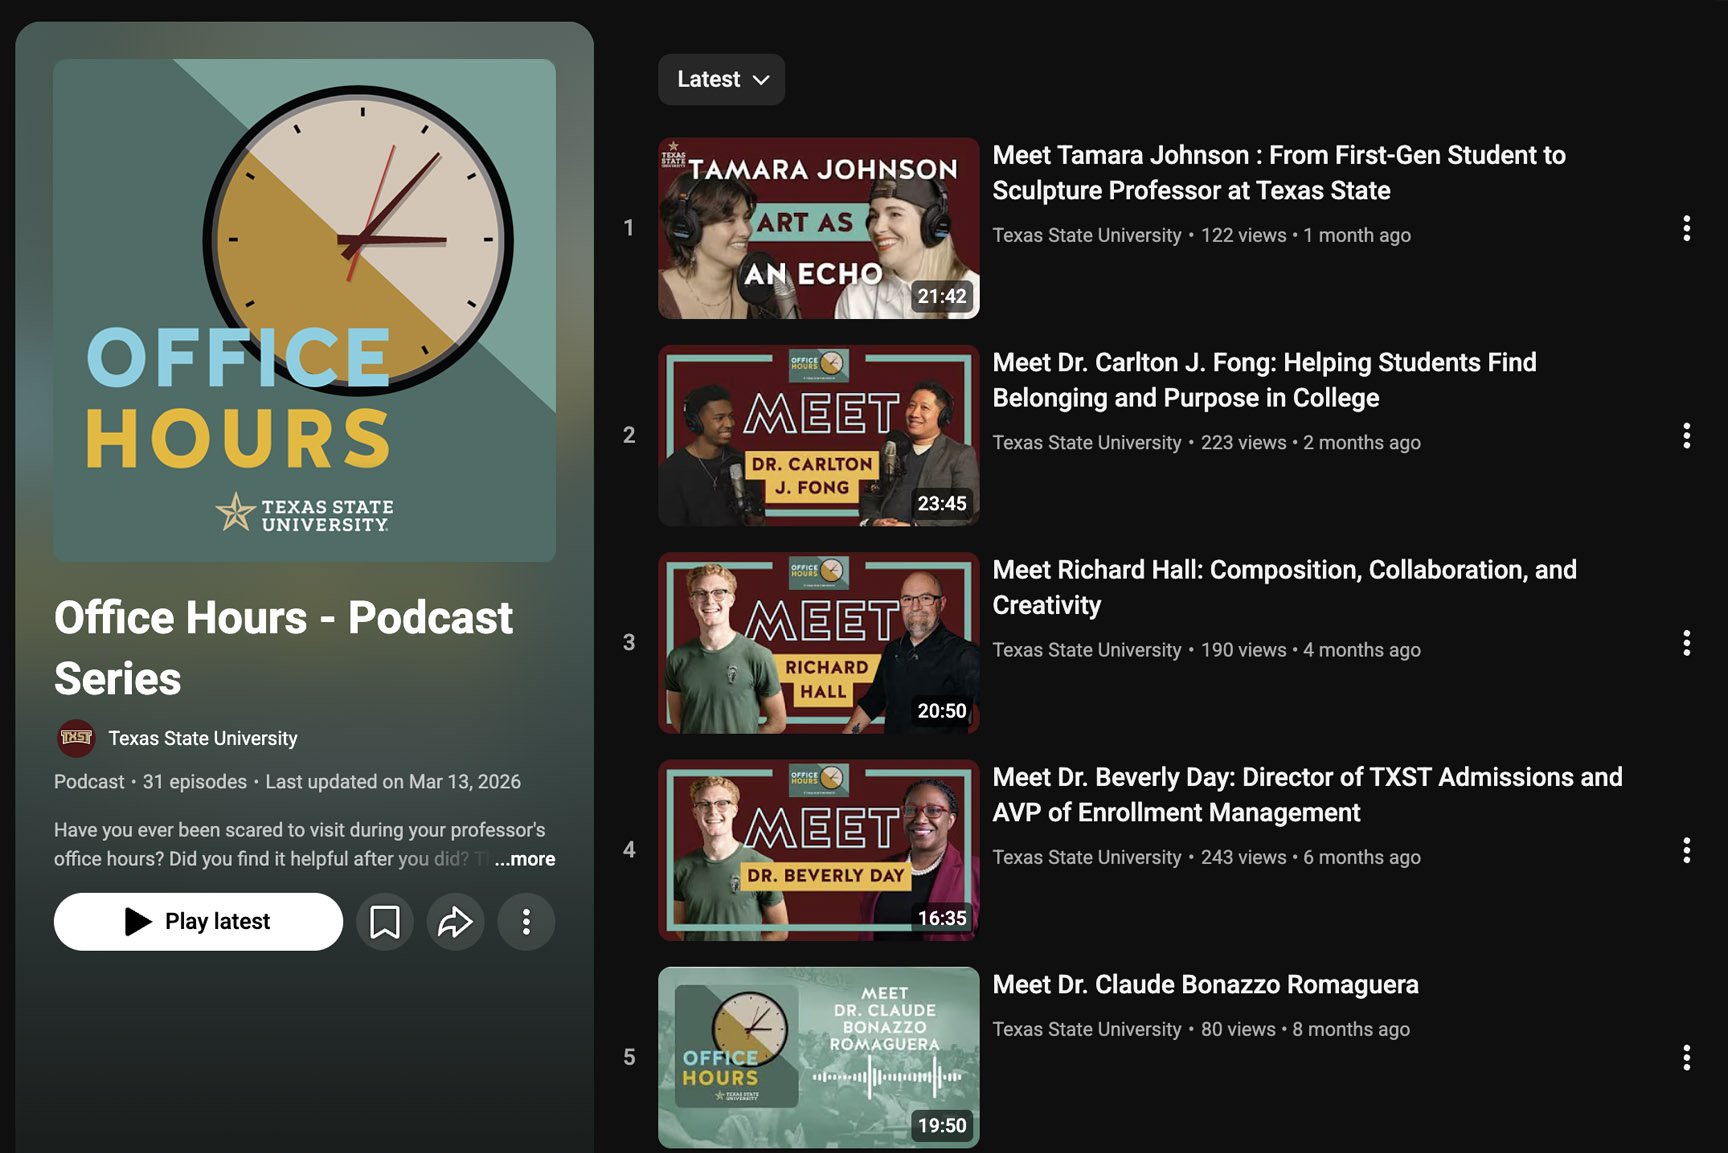The image size is (1728, 1153).
Task: Play the Dr. Beverly Day thumbnail
Action: [x=818, y=850]
